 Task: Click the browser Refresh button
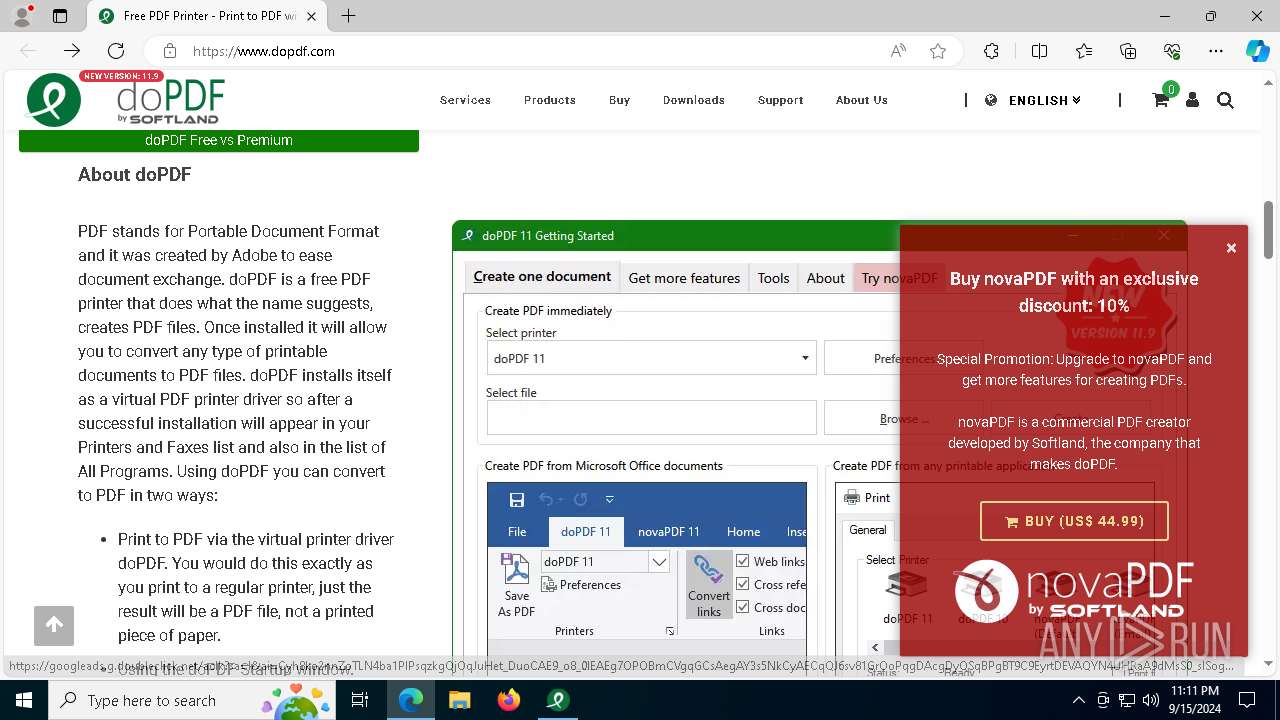[116, 51]
